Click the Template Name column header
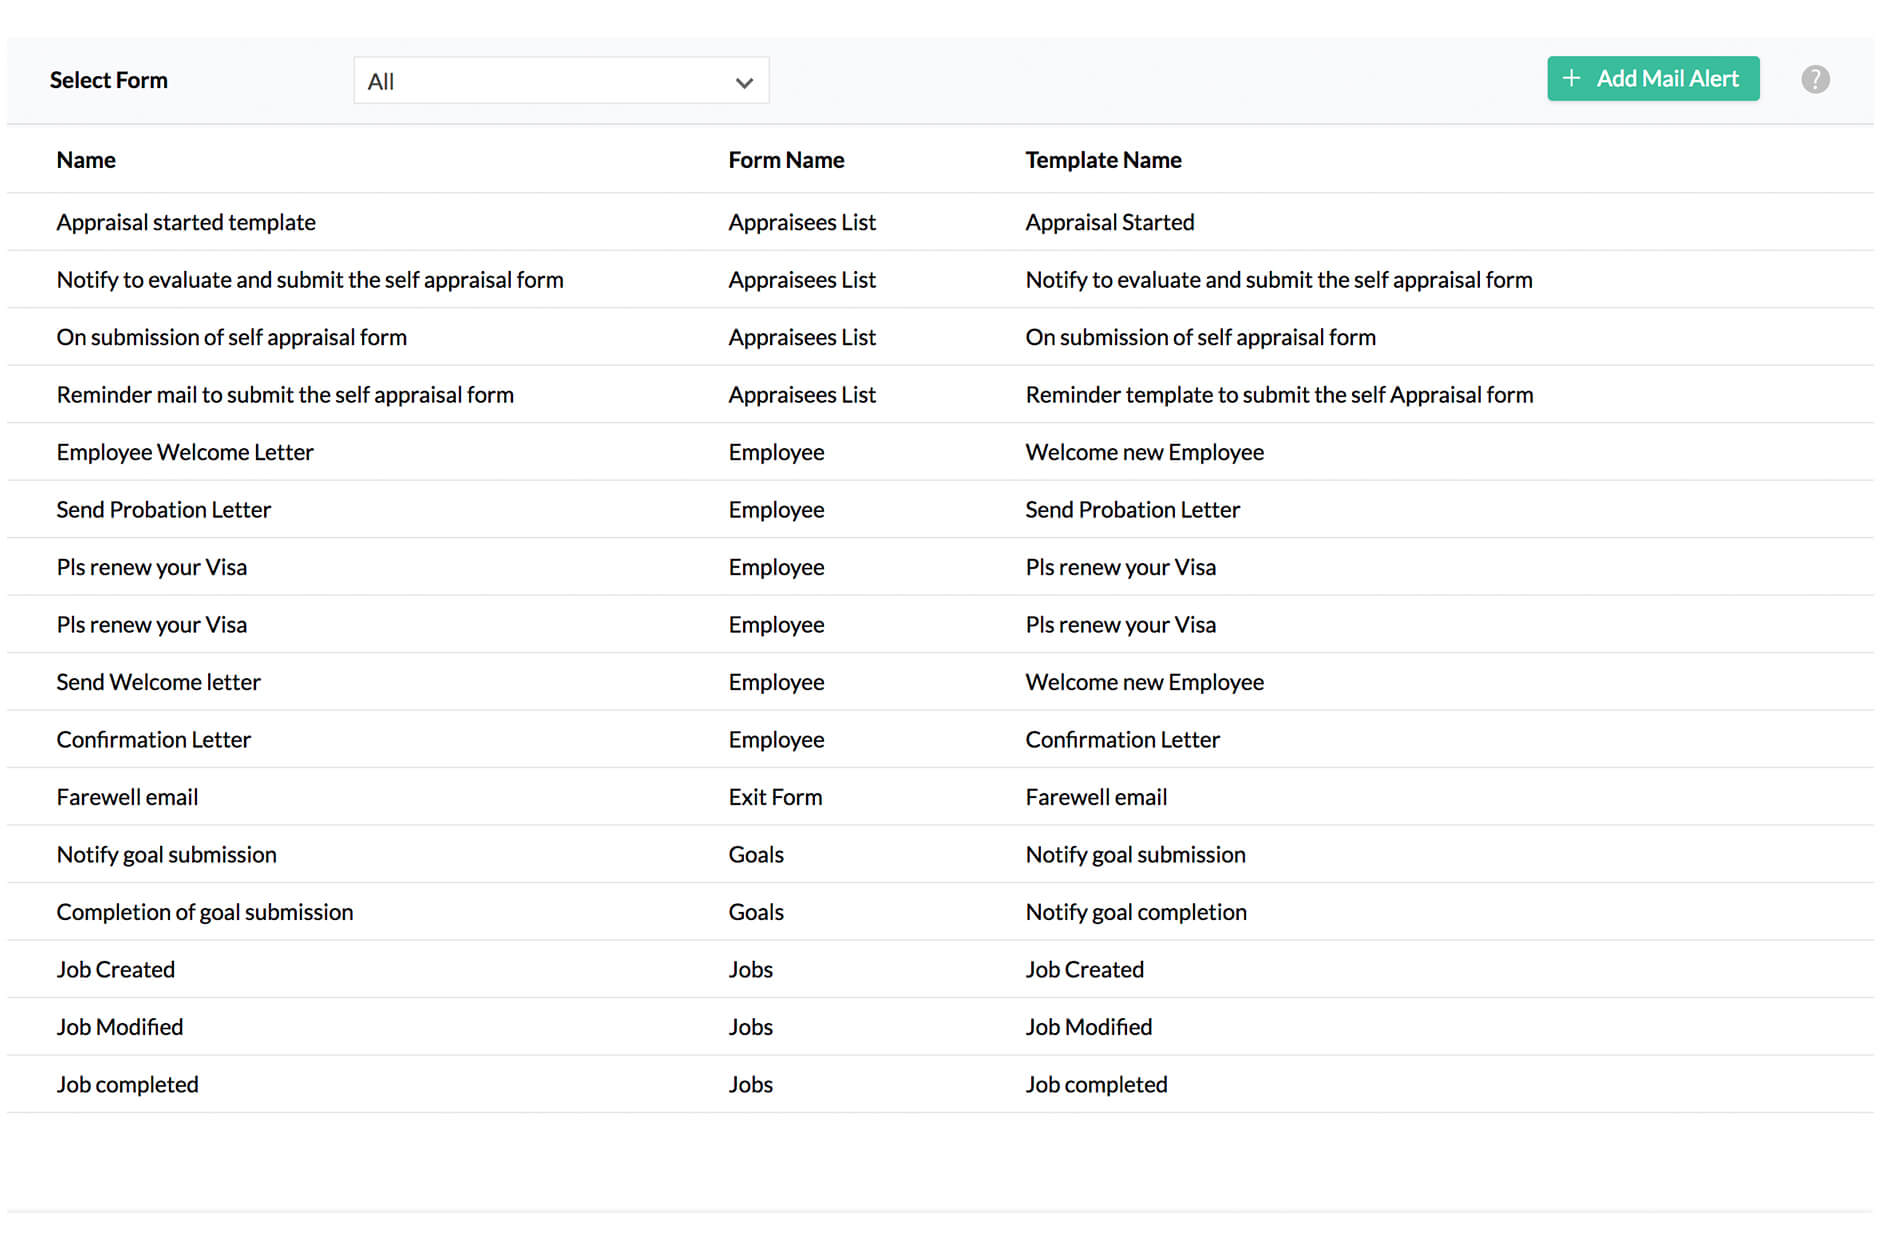Image resolution: width=1880 pixels, height=1250 pixels. point(1103,159)
